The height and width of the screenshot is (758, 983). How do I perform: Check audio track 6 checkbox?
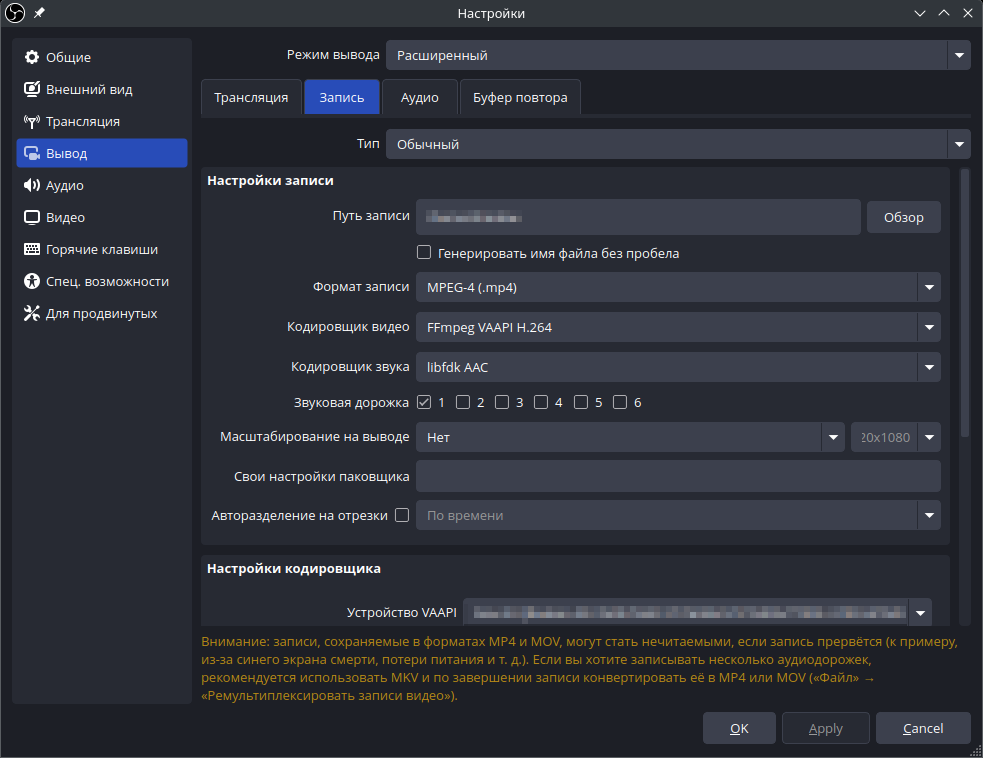point(620,402)
